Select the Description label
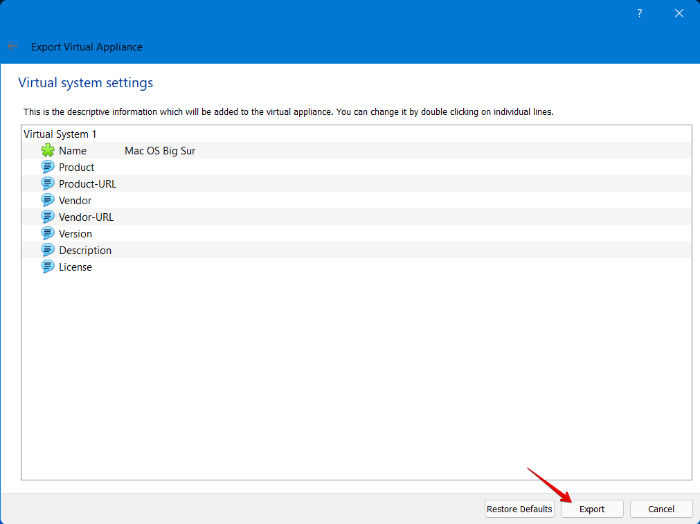The height and width of the screenshot is (524, 700). coord(85,250)
